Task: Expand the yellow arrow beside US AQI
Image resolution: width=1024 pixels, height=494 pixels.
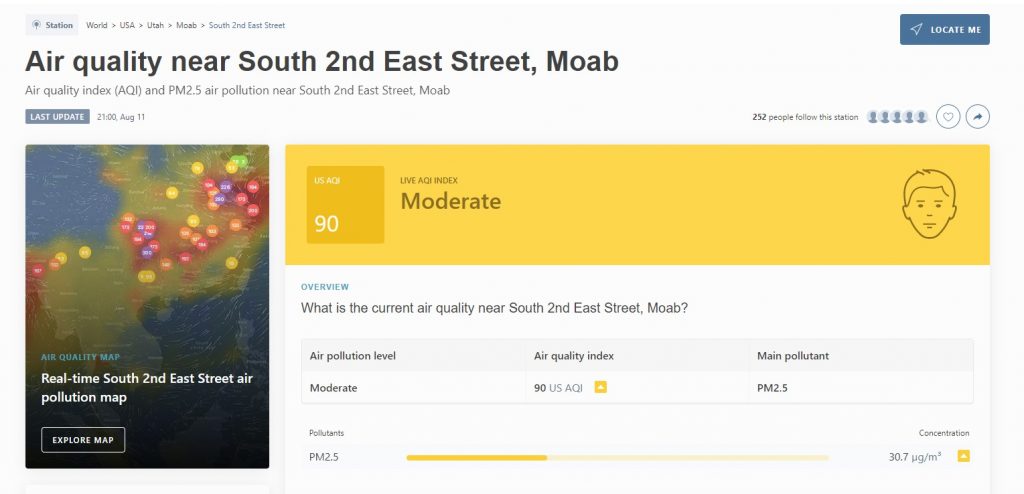Action: (601, 387)
